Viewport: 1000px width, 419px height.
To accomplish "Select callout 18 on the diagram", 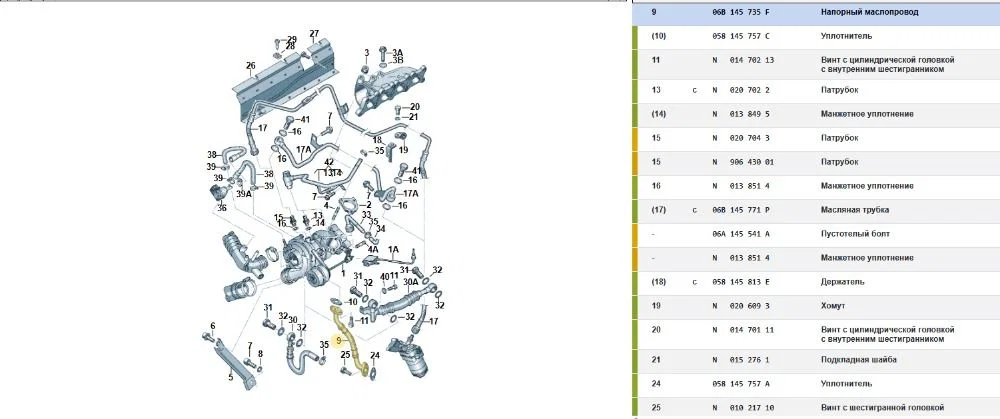I will tap(377, 140).
